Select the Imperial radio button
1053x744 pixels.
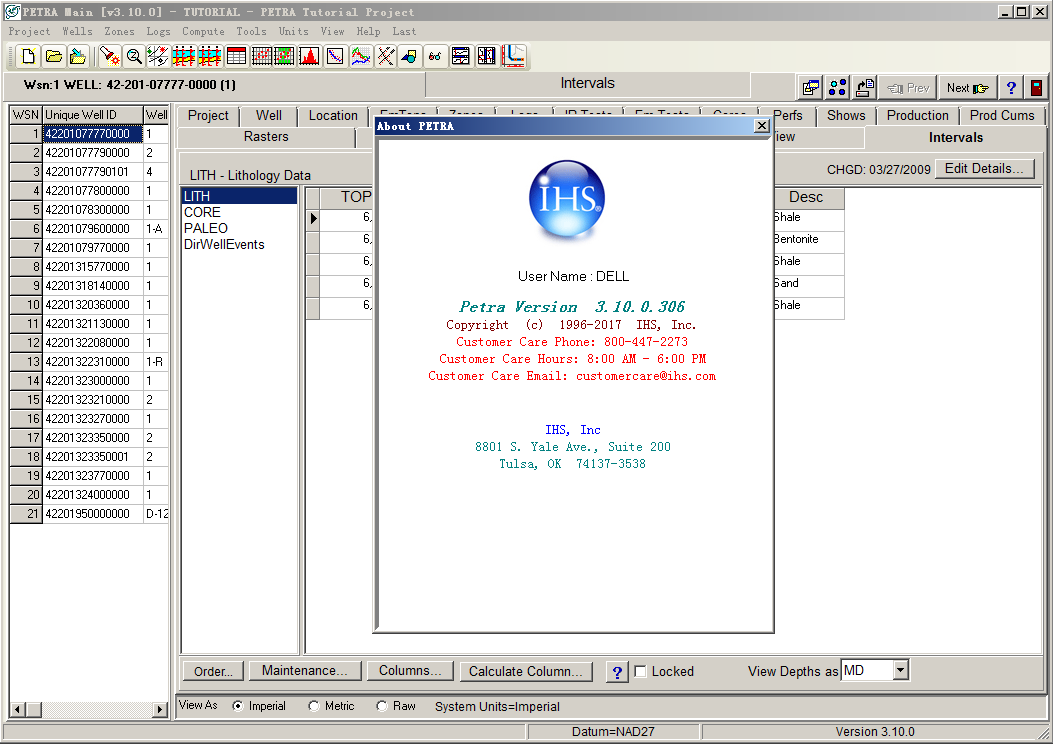238,706
